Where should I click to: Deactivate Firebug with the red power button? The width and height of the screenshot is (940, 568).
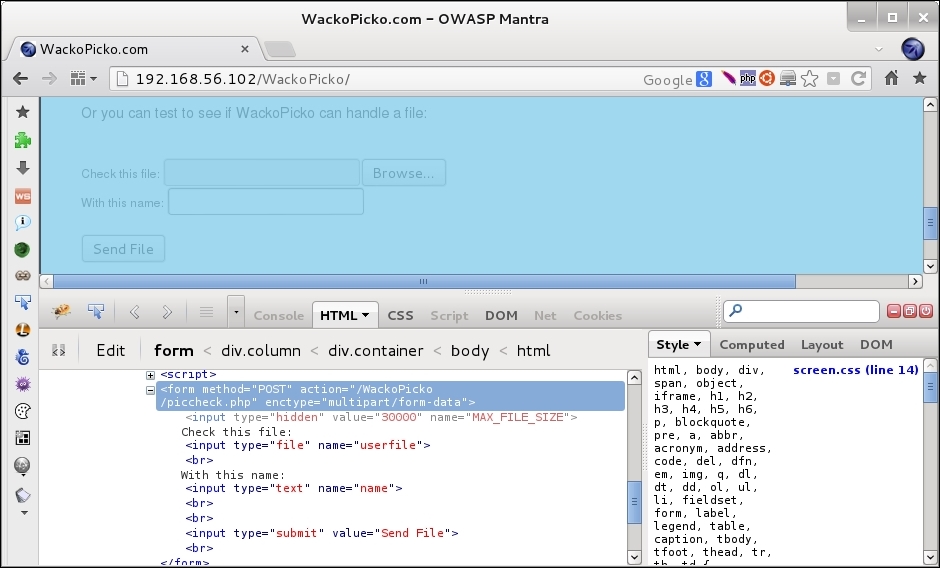(x=926, y=311)
